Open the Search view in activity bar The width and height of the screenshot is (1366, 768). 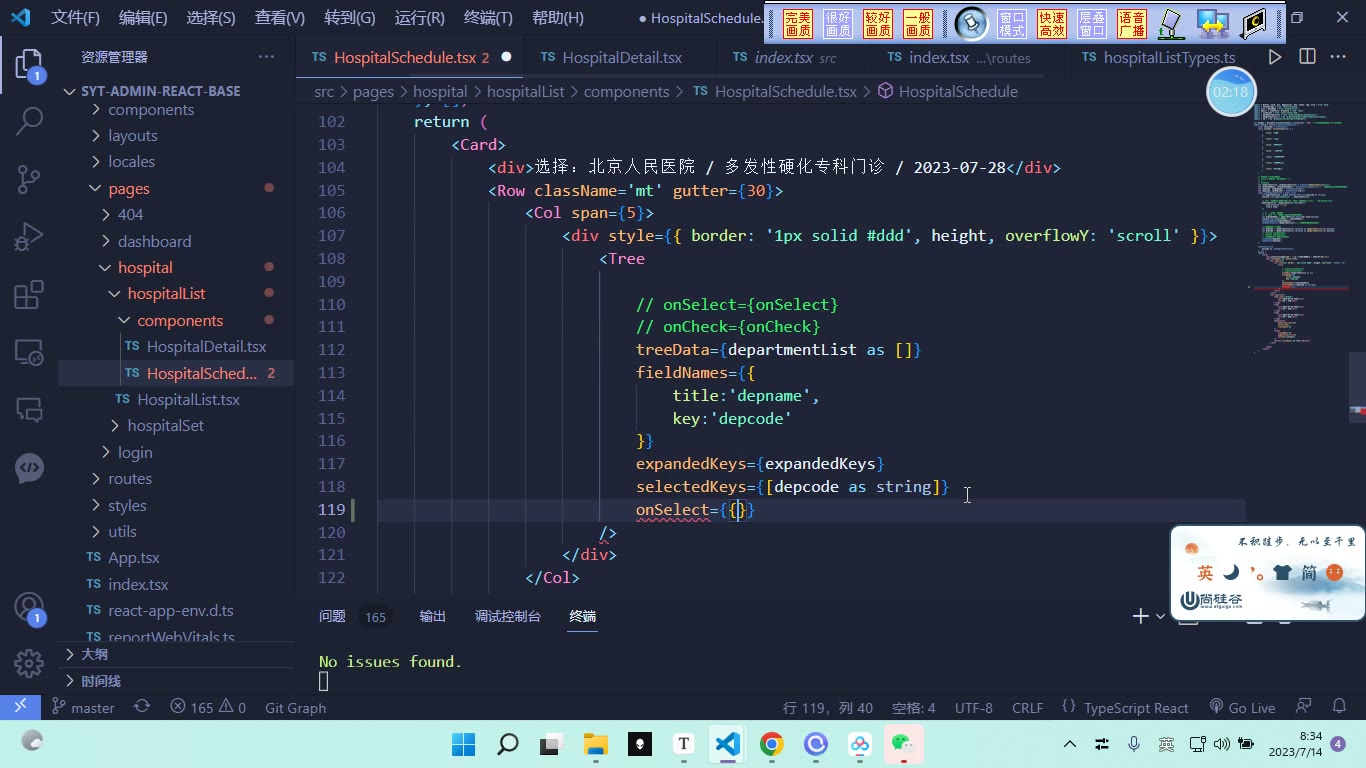29,122
